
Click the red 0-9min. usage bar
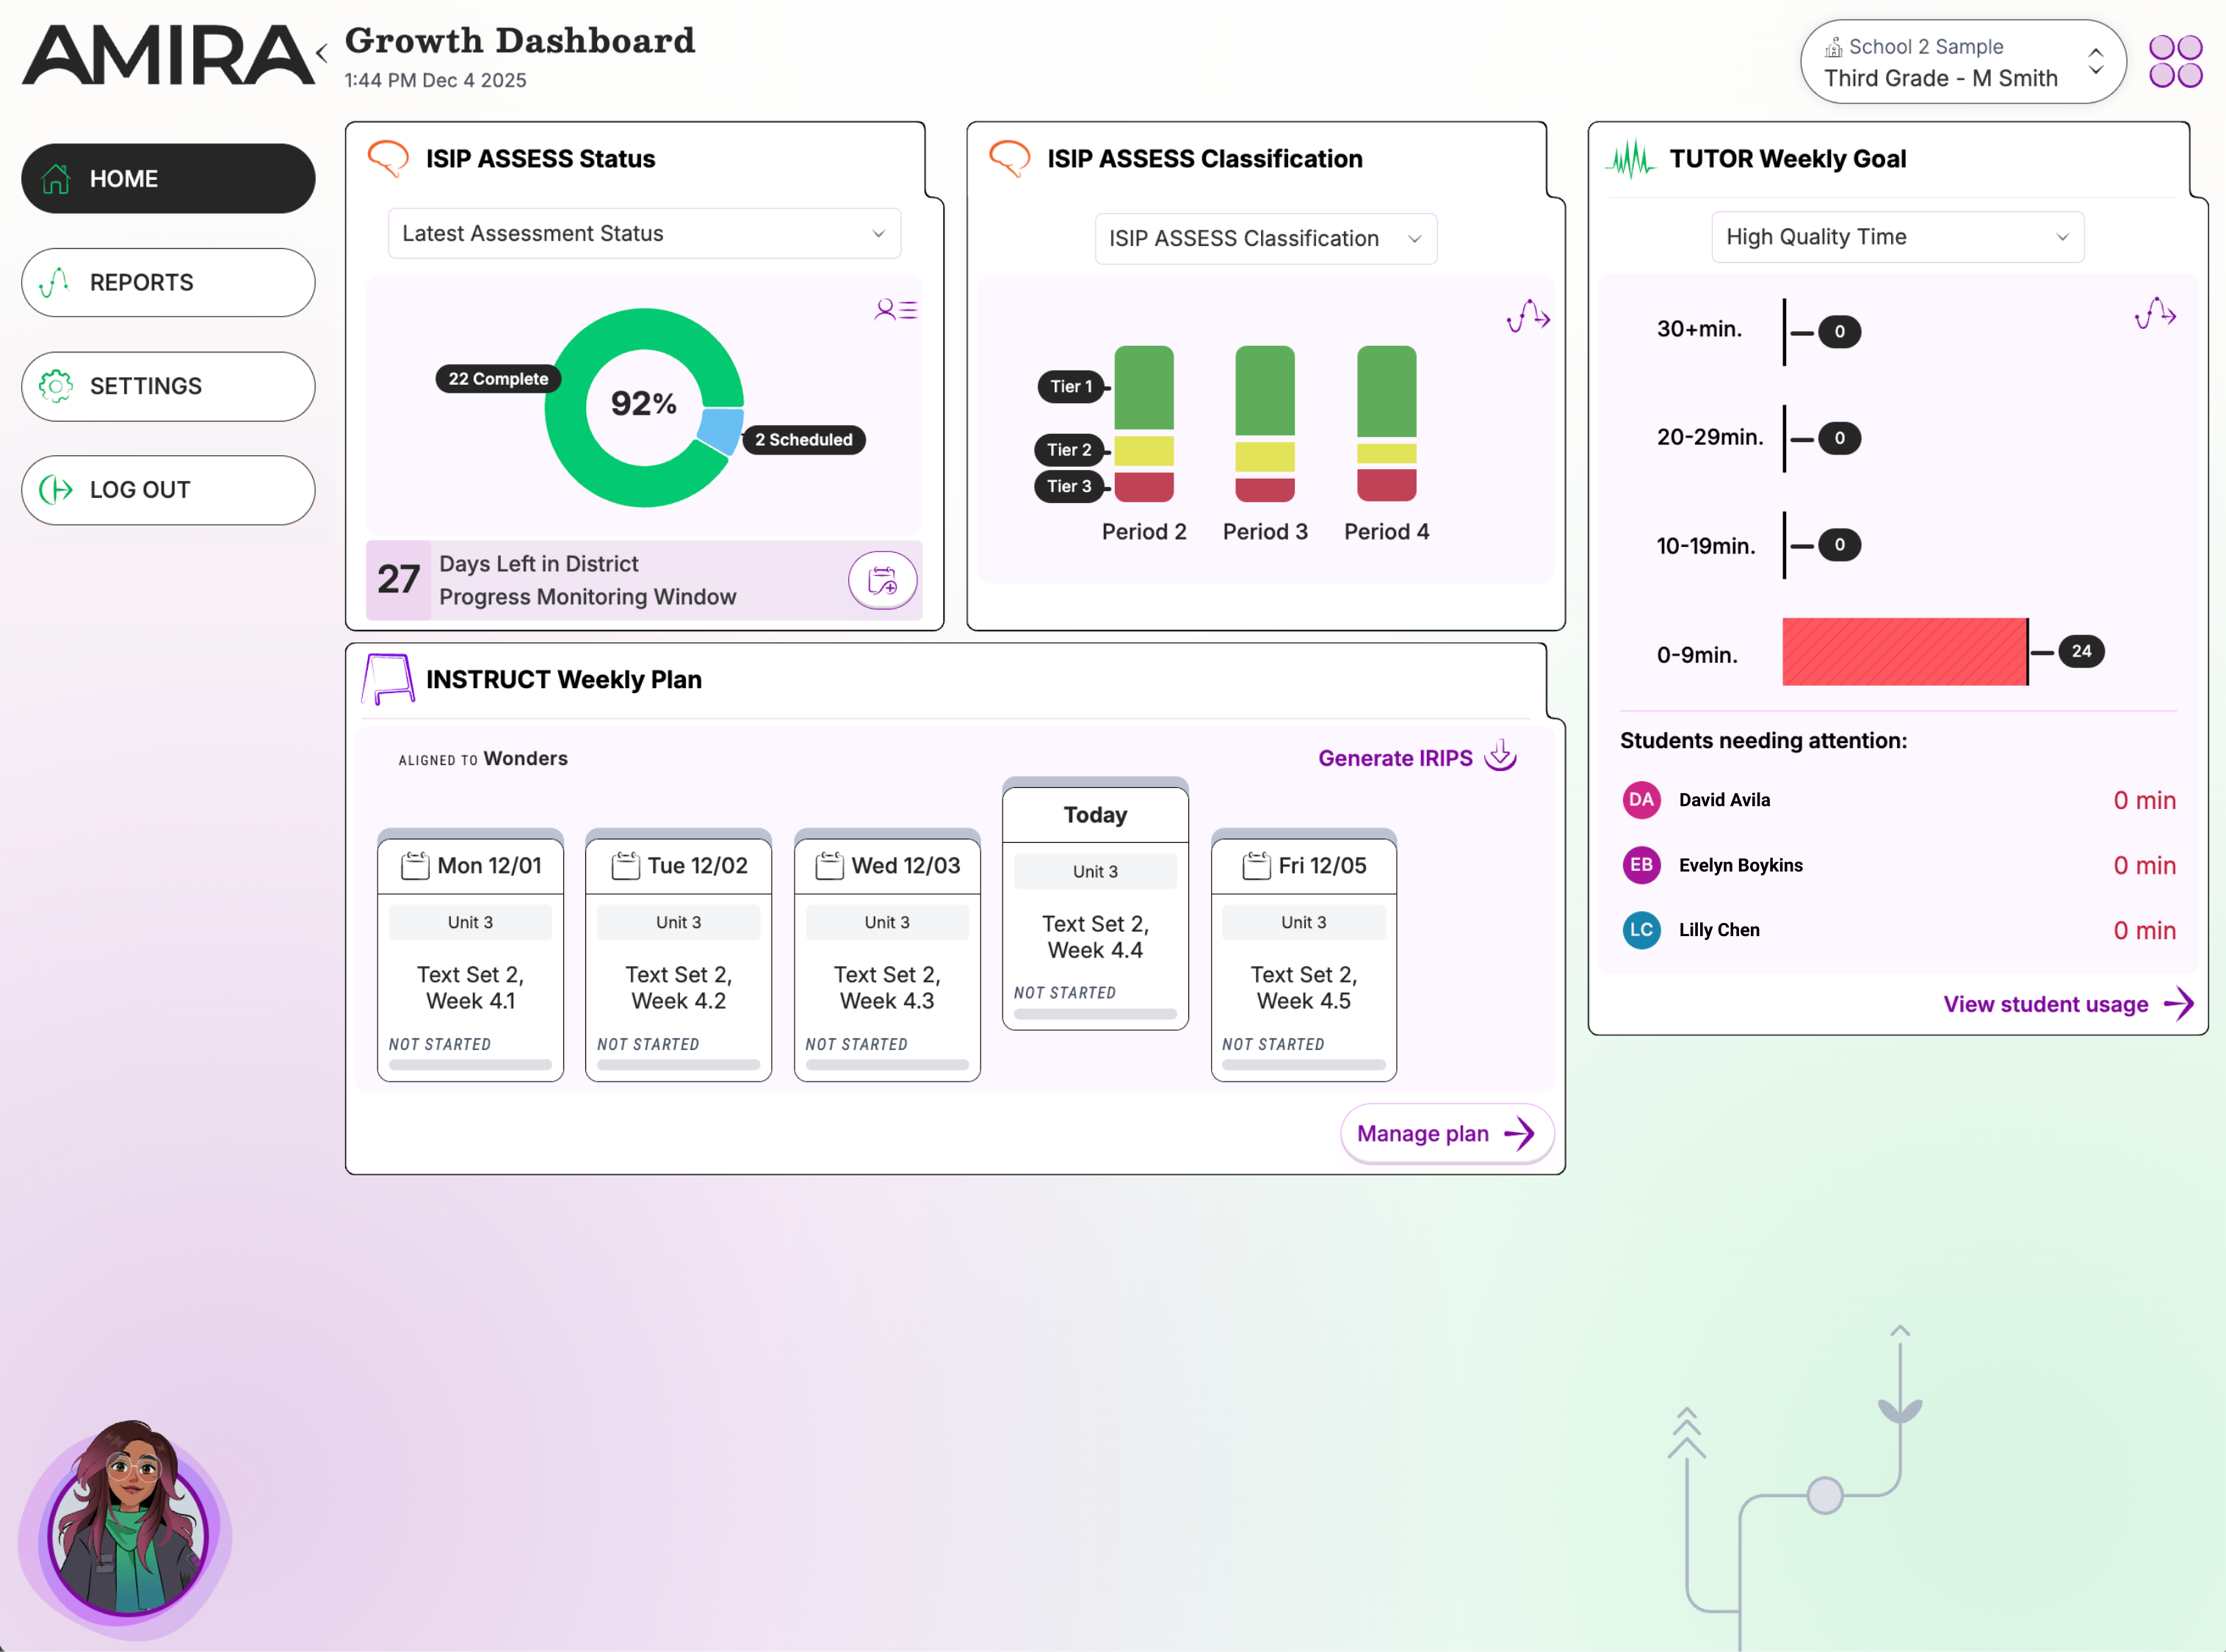tap(1904, 652)
